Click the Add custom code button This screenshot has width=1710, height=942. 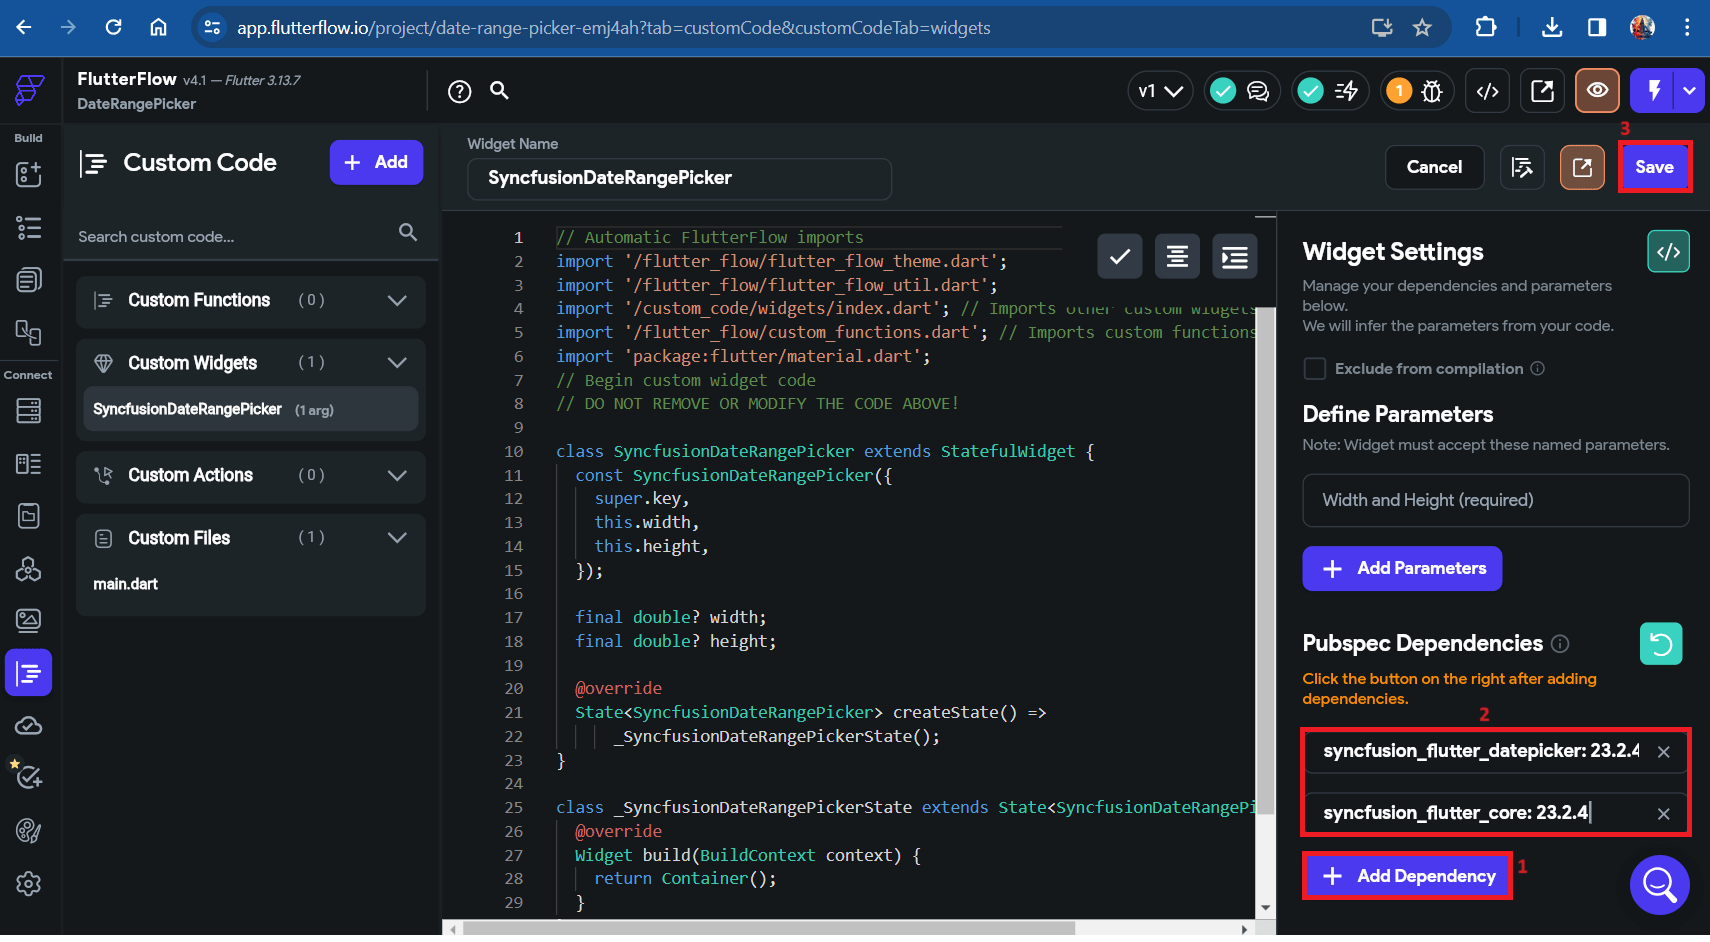click(x=376, y=162)
